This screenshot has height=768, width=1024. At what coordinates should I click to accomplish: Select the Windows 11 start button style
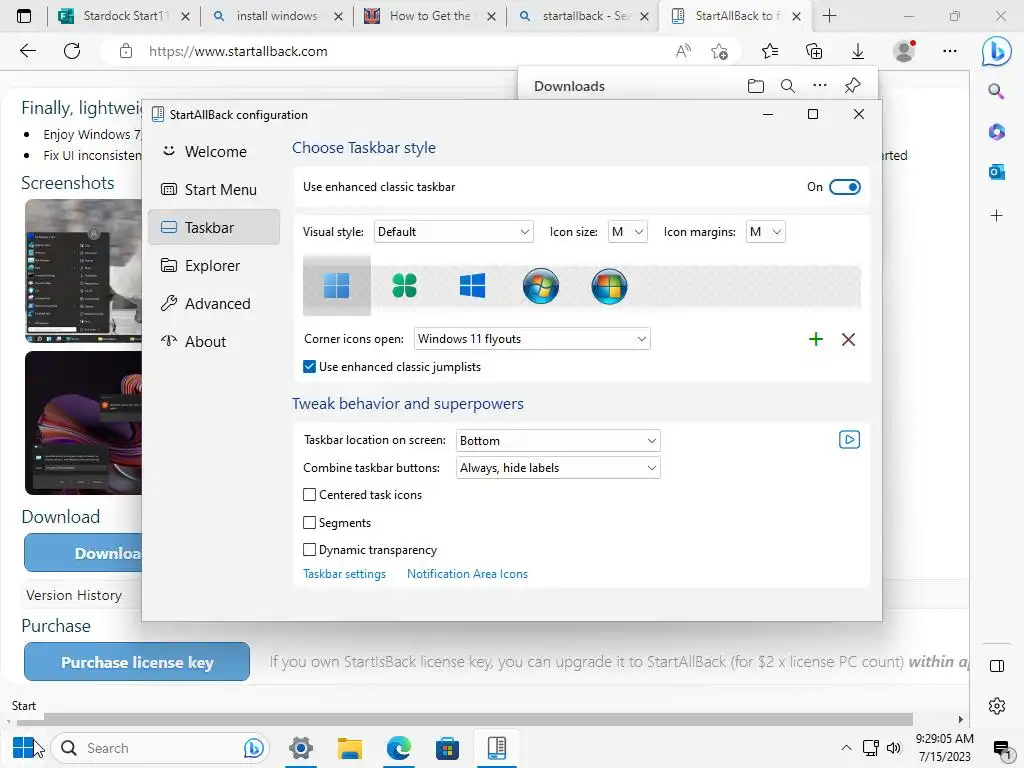[336, 285]
